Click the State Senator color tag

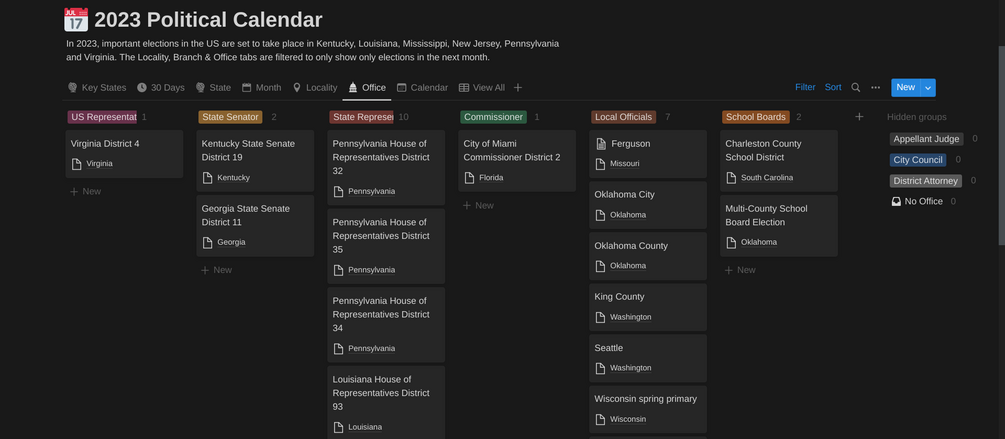[230, 117]
